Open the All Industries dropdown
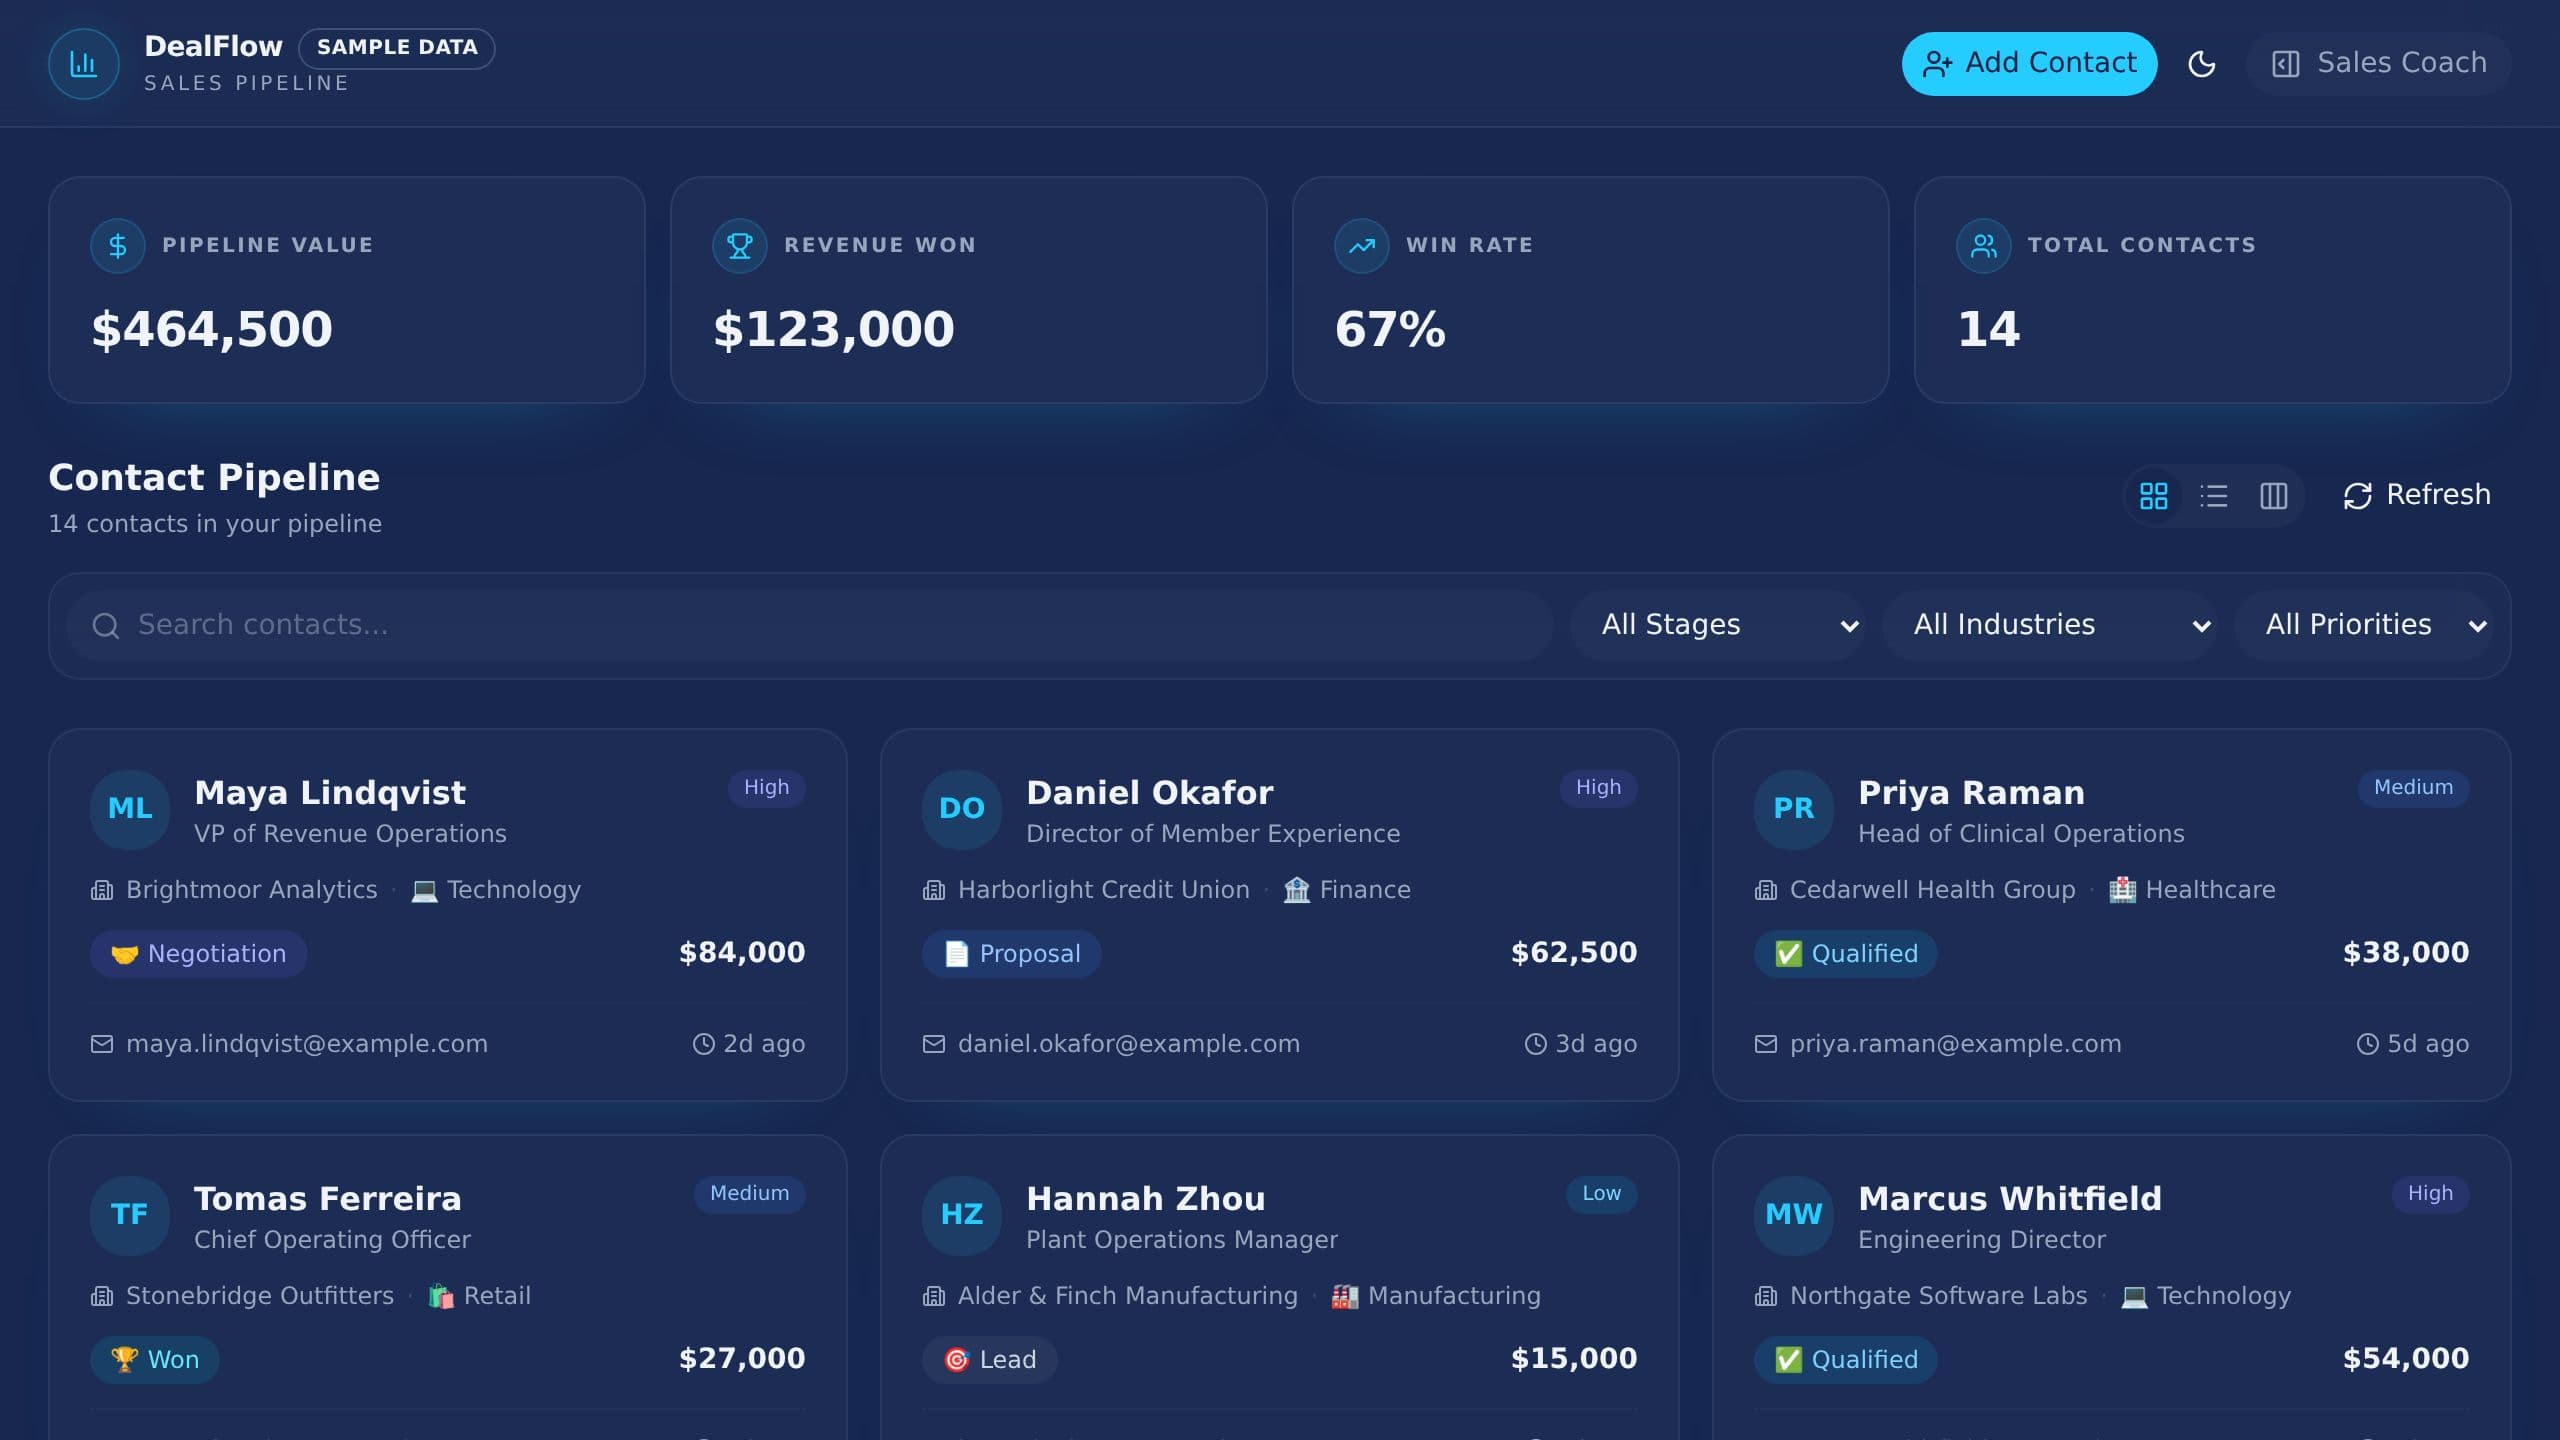This screenshot has height=1440, width=2560. point(2050,625)
